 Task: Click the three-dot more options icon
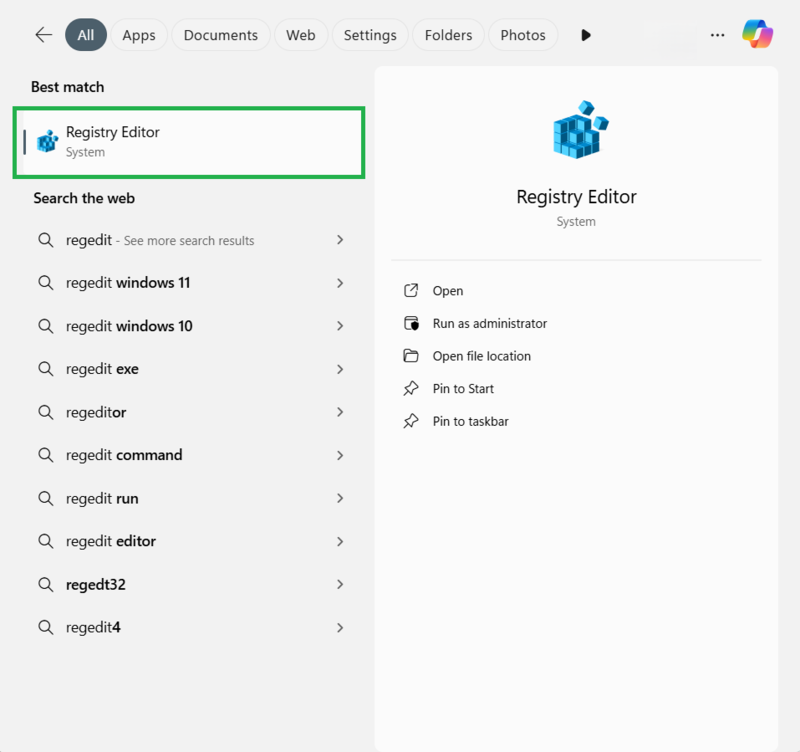pyautogui.click(x=717, y=35)
